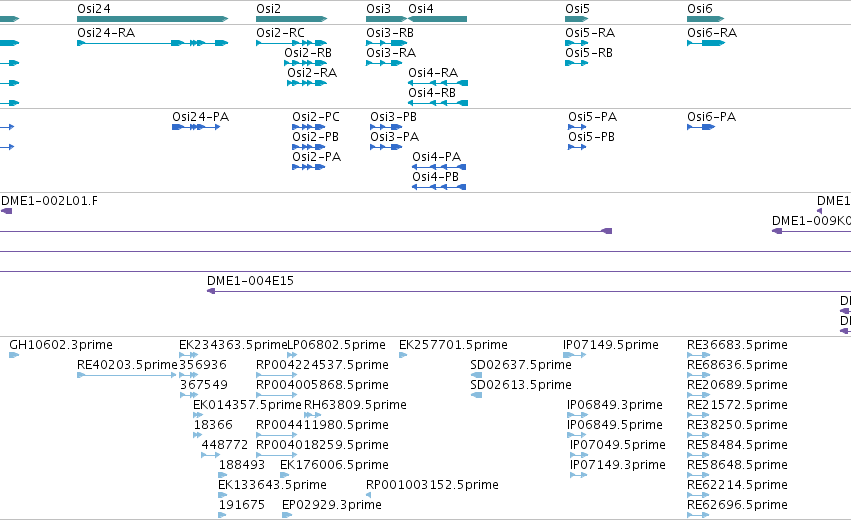
Task: Select EST labeled 191675
Action: 223,515
